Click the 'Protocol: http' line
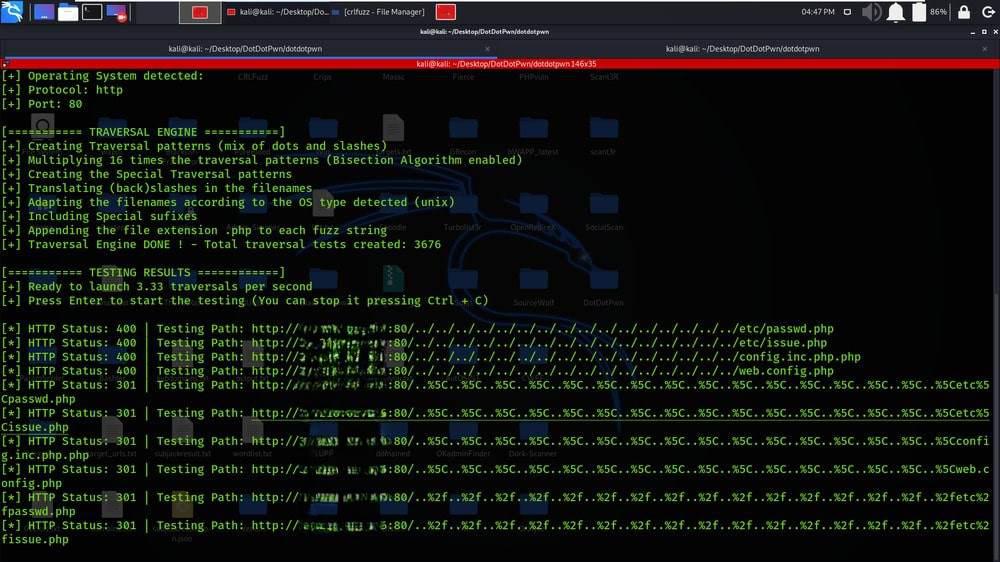Screen dimensions: 1000x562 pos(62,90)
